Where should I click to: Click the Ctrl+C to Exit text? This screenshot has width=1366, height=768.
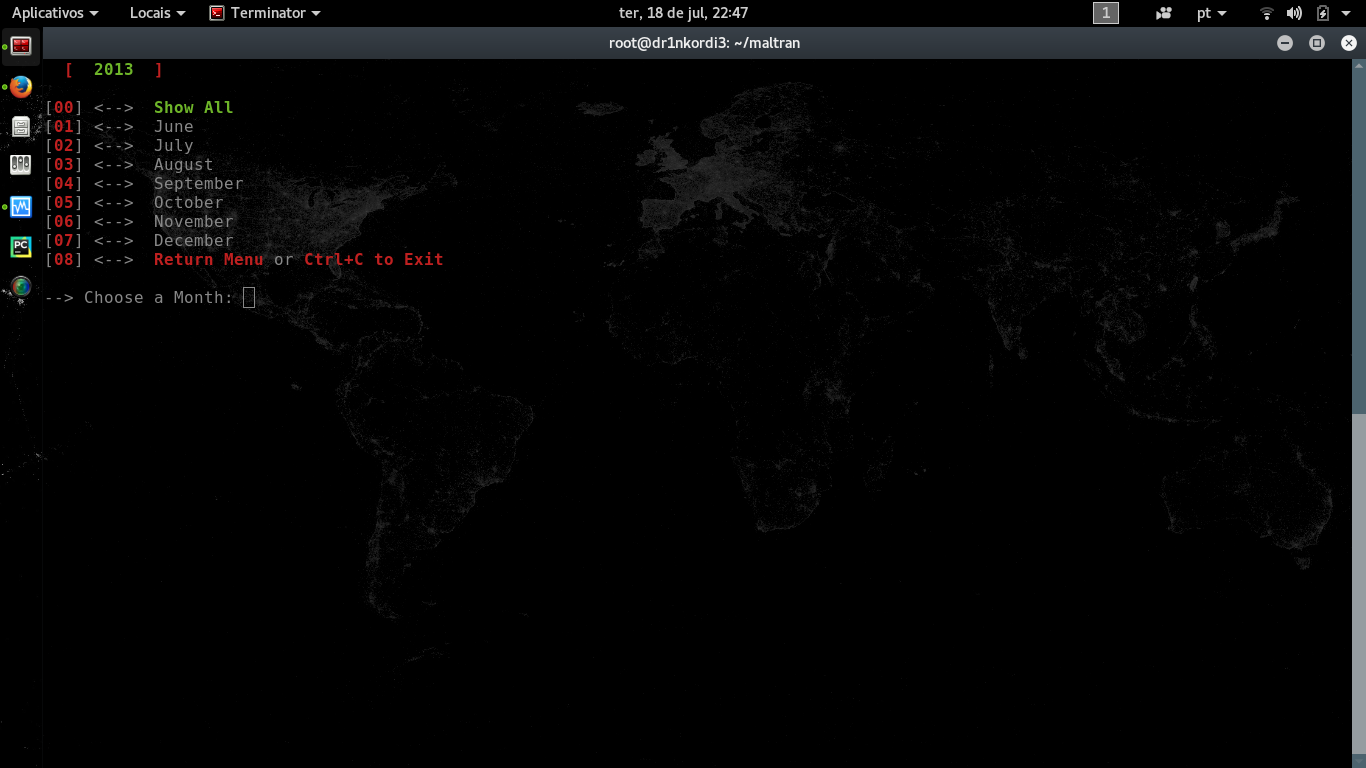point(373,260)
